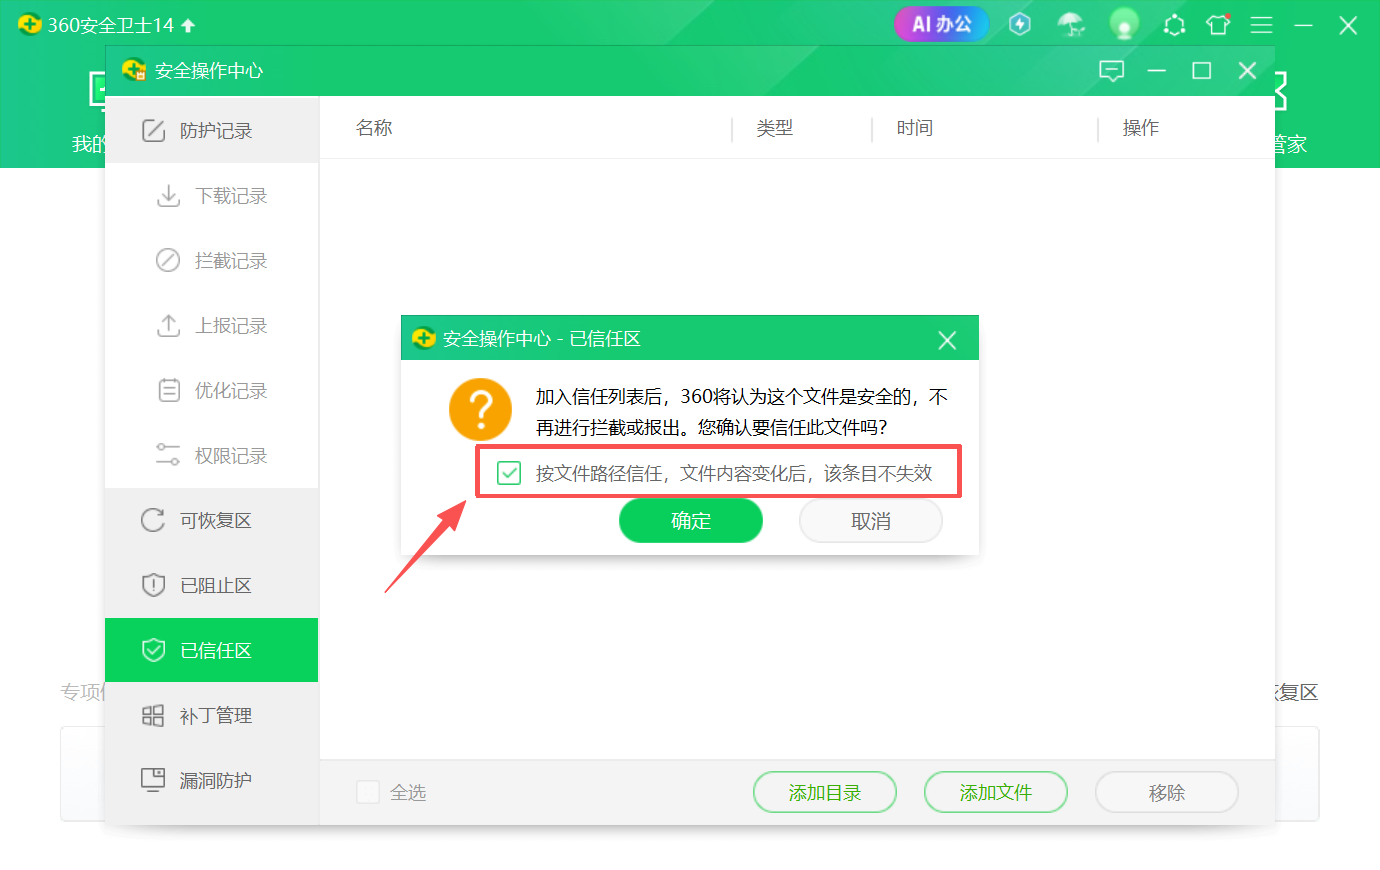Click the 类型 column header

click(x=775, y=128)
